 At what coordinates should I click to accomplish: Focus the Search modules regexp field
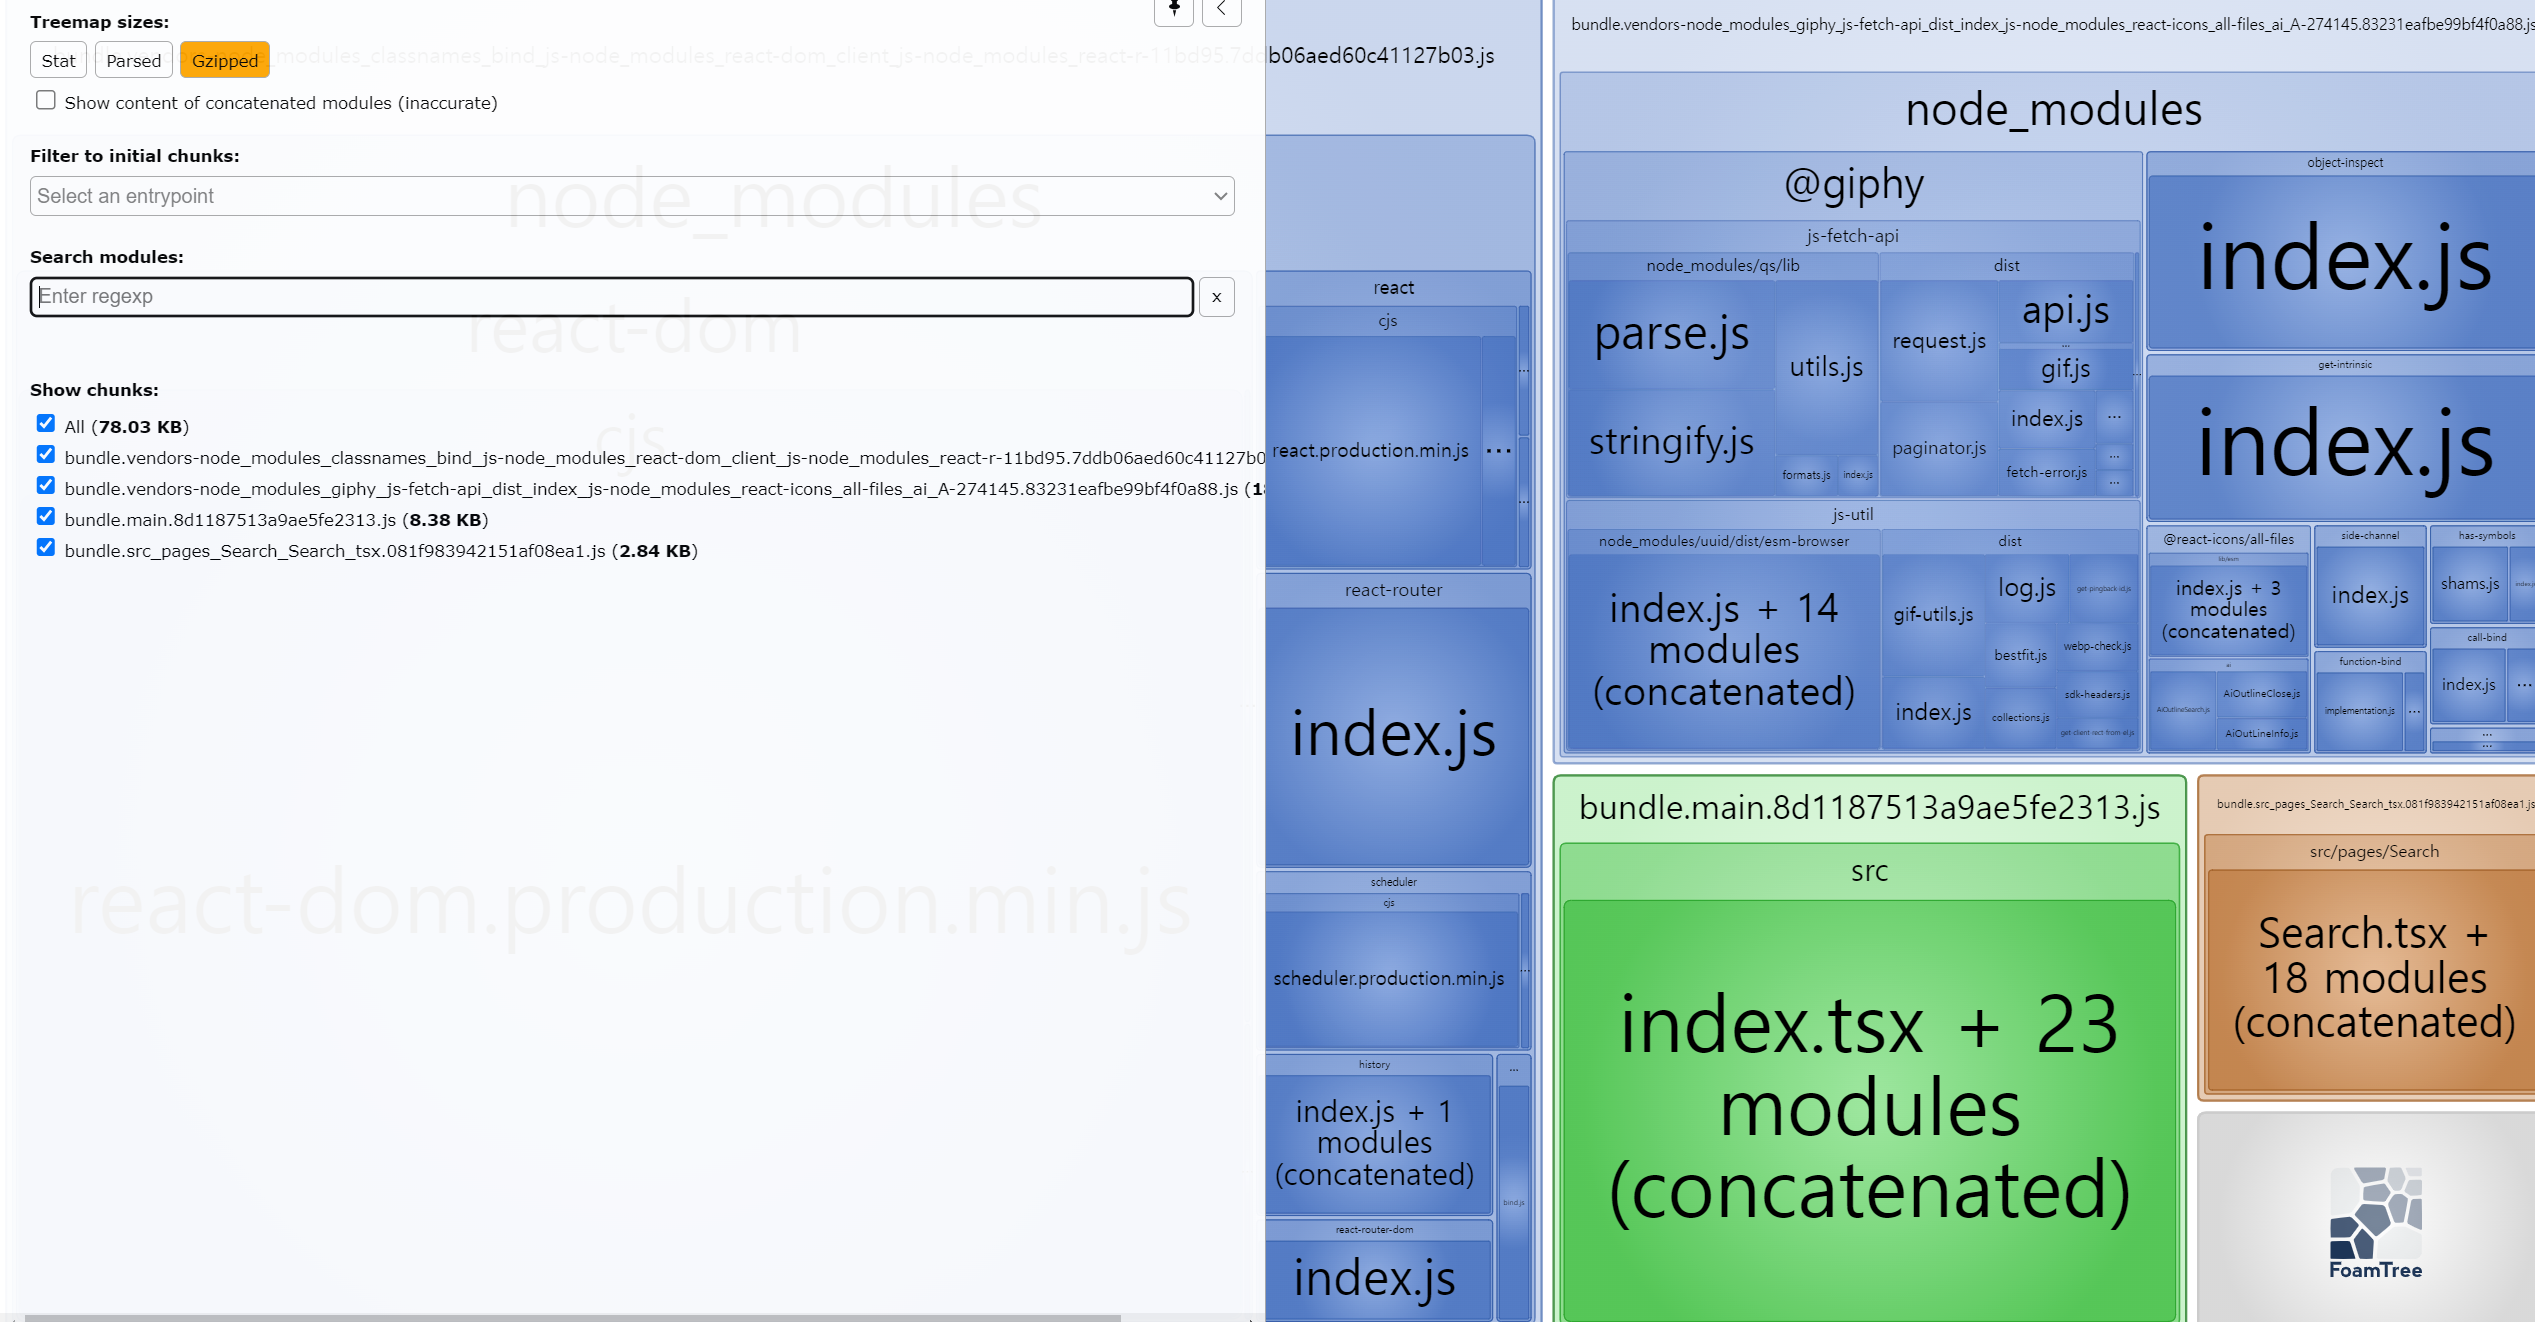point(612,297)
